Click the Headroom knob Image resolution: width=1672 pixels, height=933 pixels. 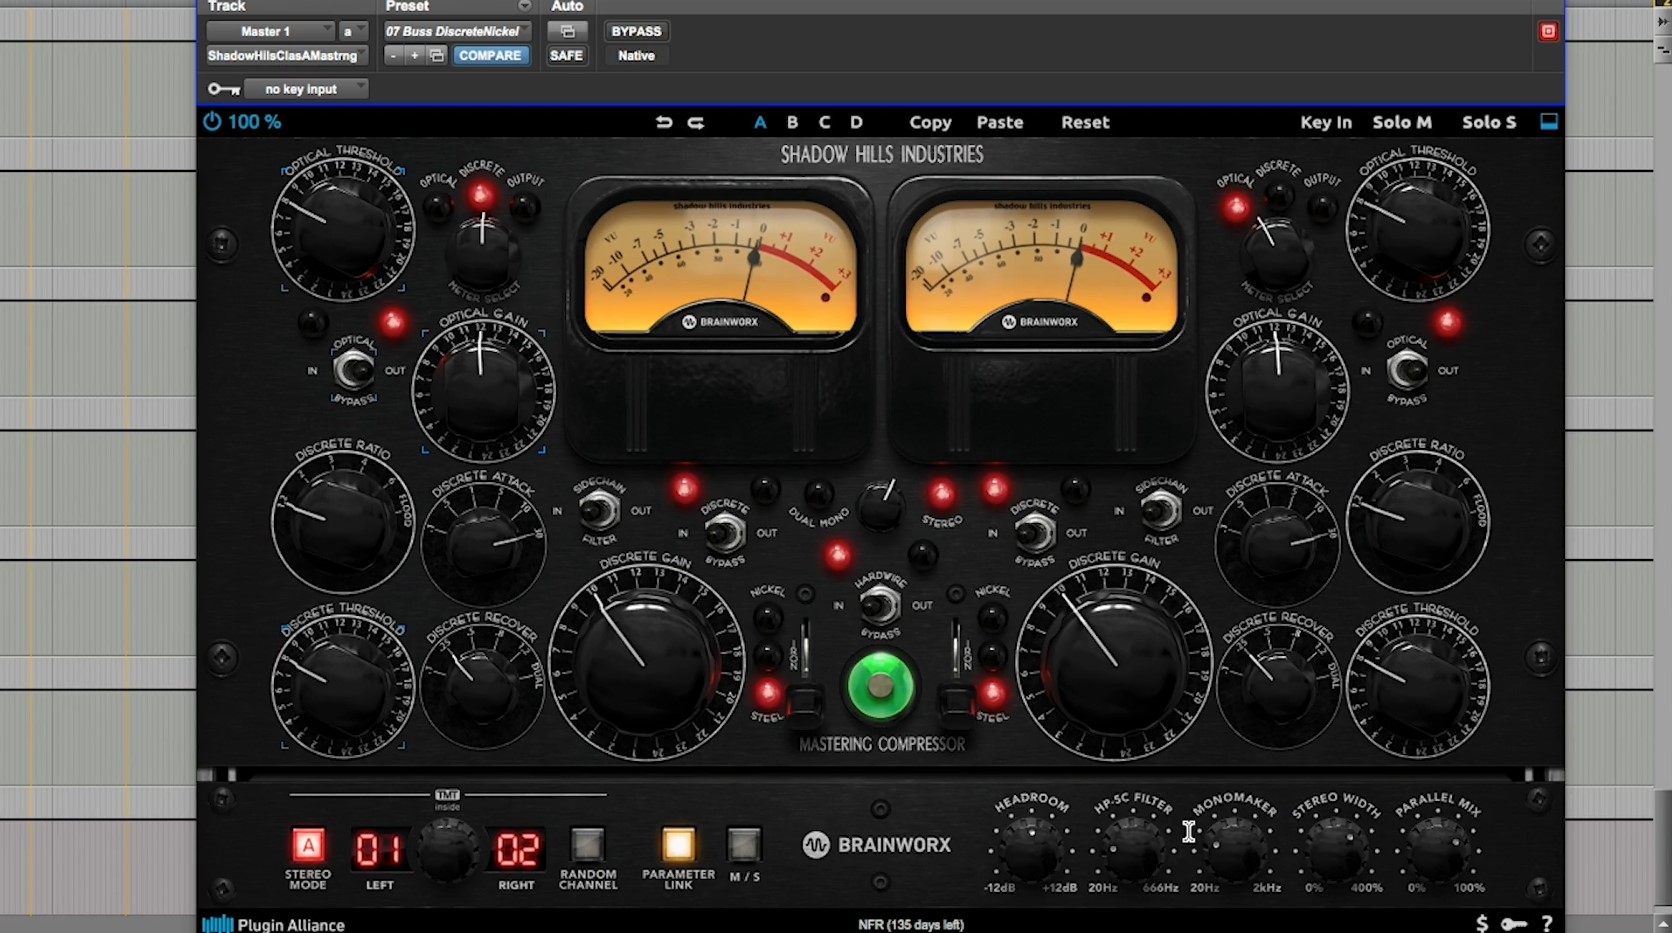(1031, 850)
